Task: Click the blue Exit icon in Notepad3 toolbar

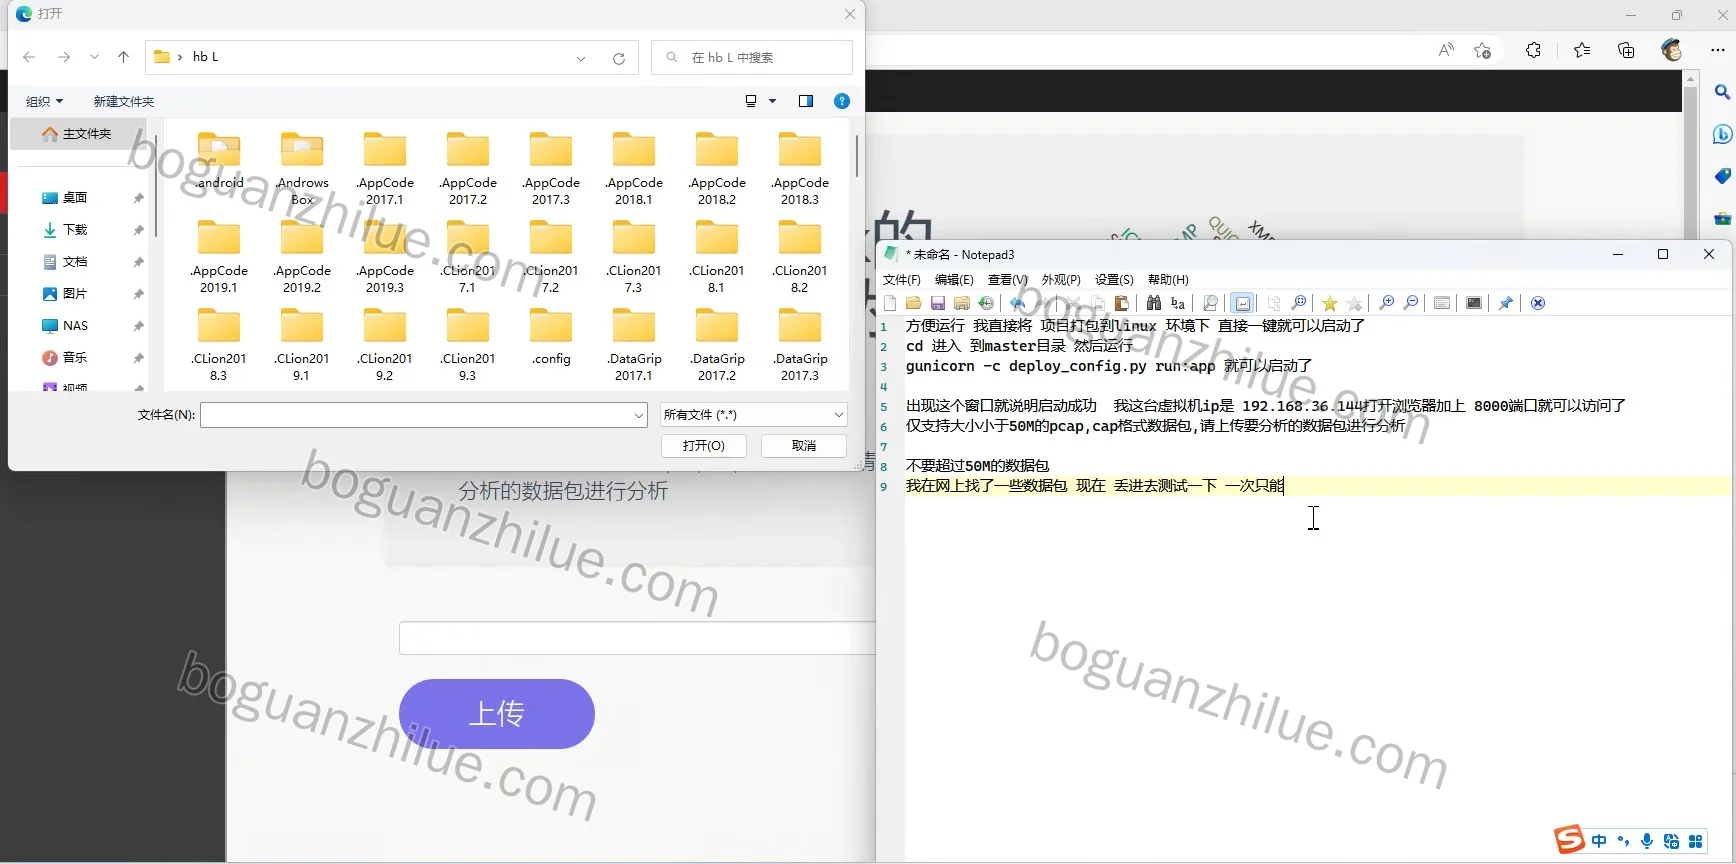Action: (1538, 303)
